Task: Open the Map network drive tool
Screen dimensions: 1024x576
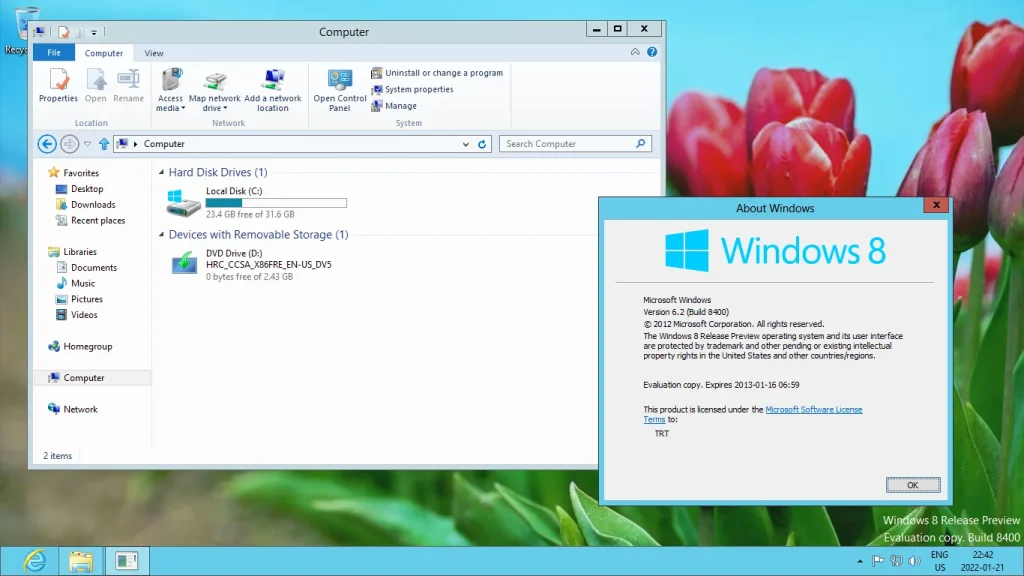Action: tap(215, 89)
